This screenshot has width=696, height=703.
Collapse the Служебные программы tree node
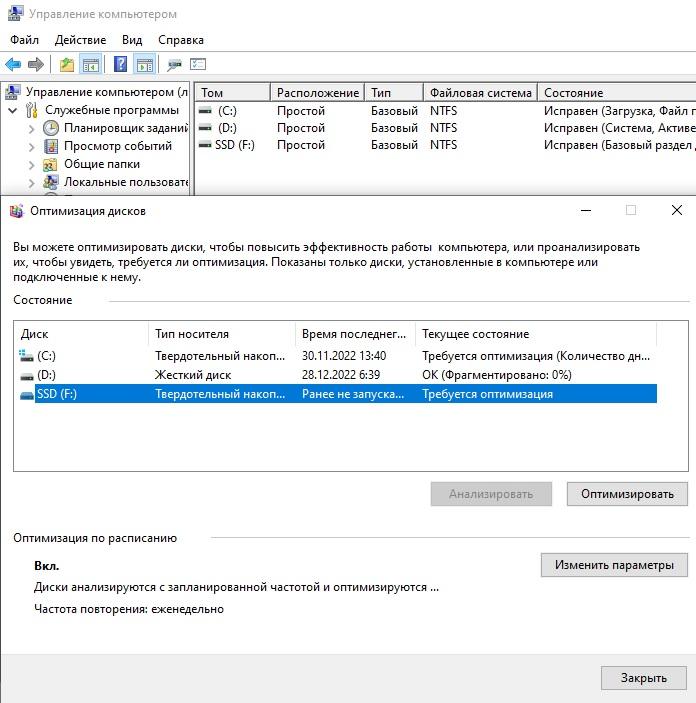click(x=13, y=110)
